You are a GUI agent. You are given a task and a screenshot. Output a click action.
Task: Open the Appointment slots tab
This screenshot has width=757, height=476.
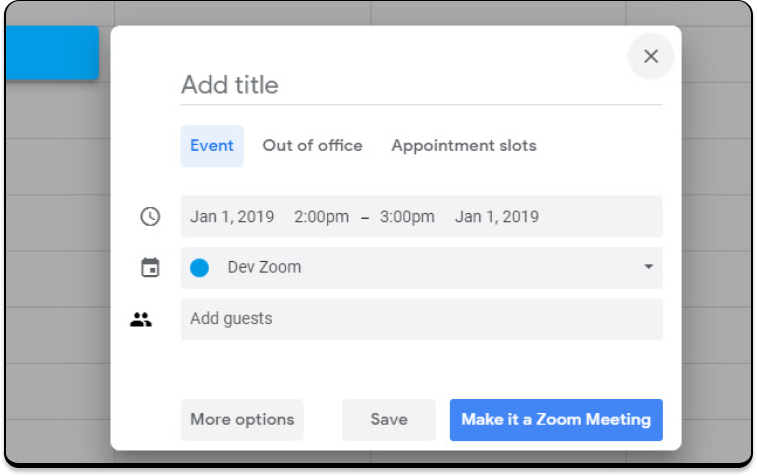click(x=463, y=146)
